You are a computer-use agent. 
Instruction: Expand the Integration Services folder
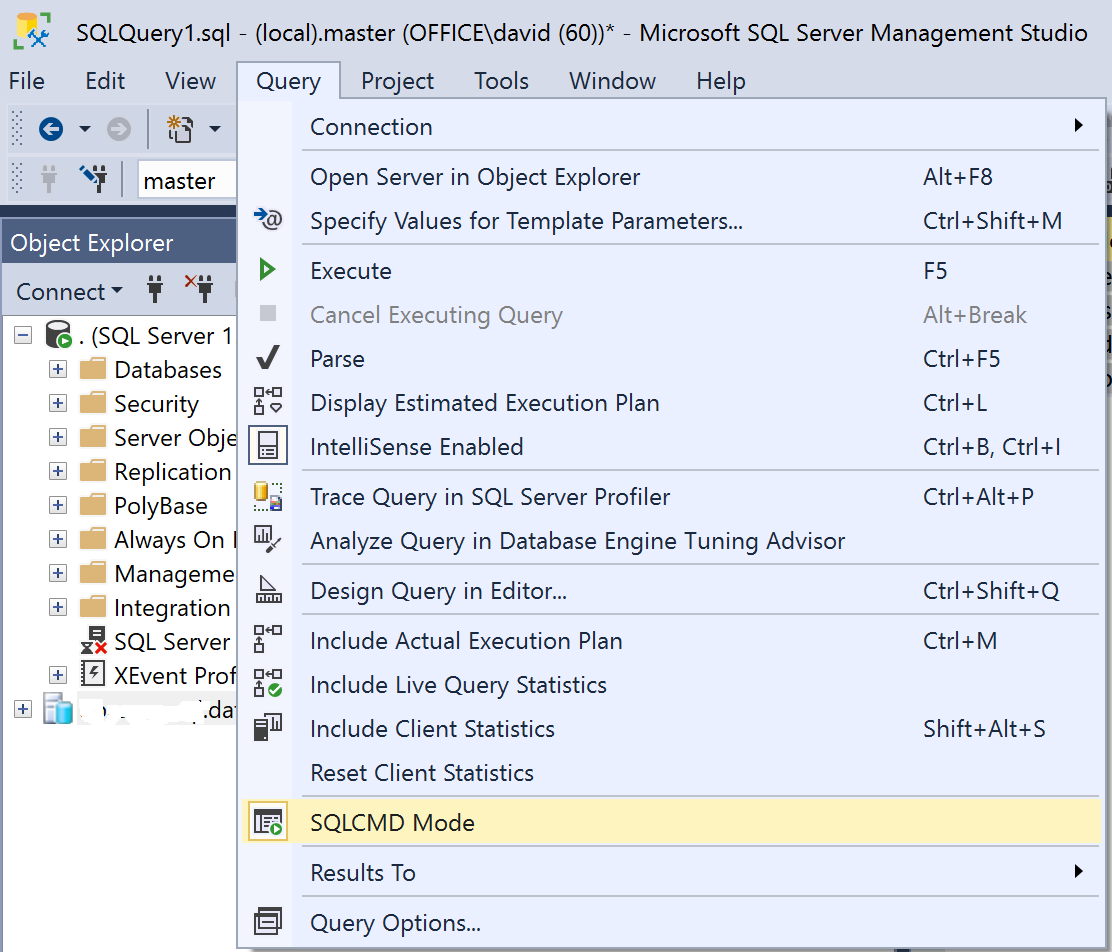pos(58,607)
